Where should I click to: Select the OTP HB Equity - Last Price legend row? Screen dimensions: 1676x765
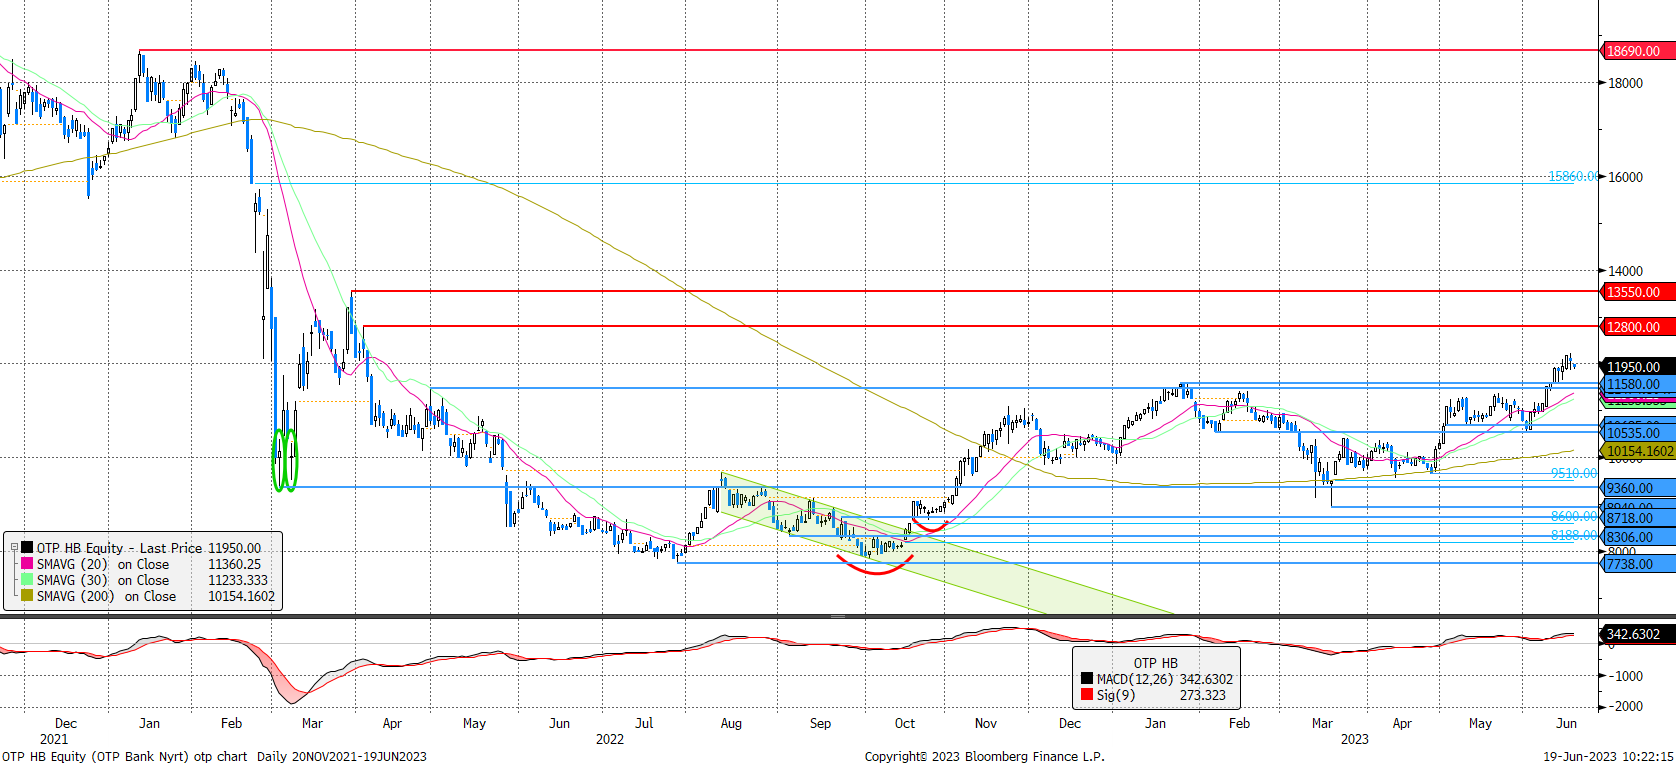click(x=141, y=548)
